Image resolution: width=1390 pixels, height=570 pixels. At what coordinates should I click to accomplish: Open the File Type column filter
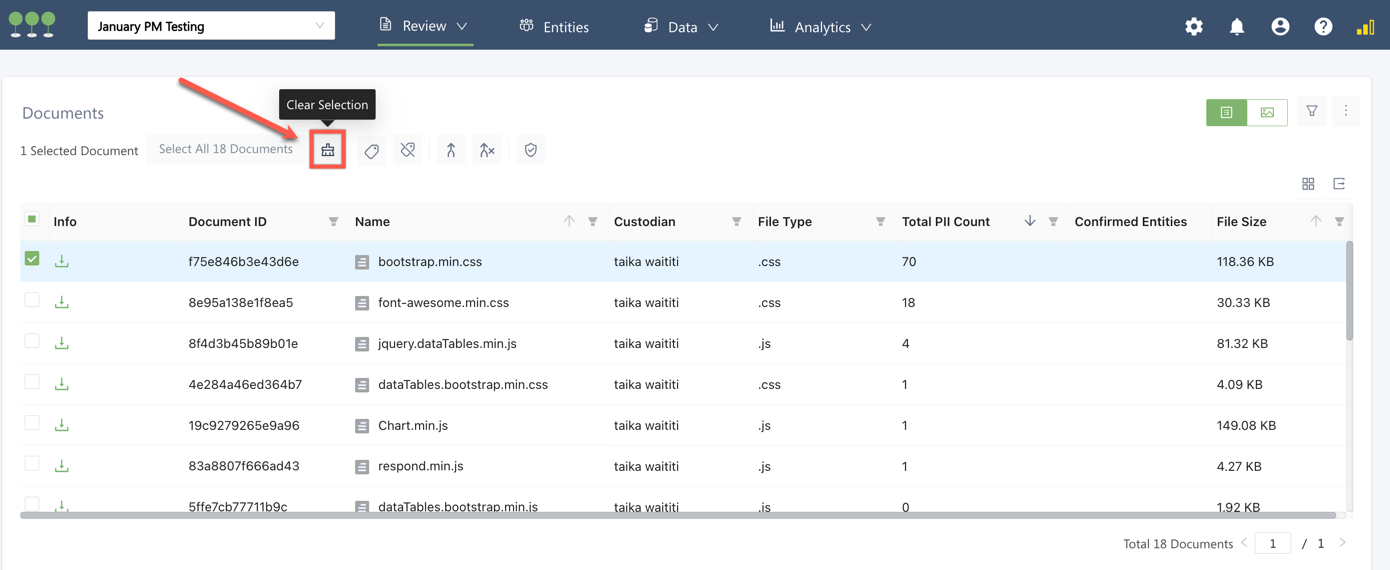880,222
